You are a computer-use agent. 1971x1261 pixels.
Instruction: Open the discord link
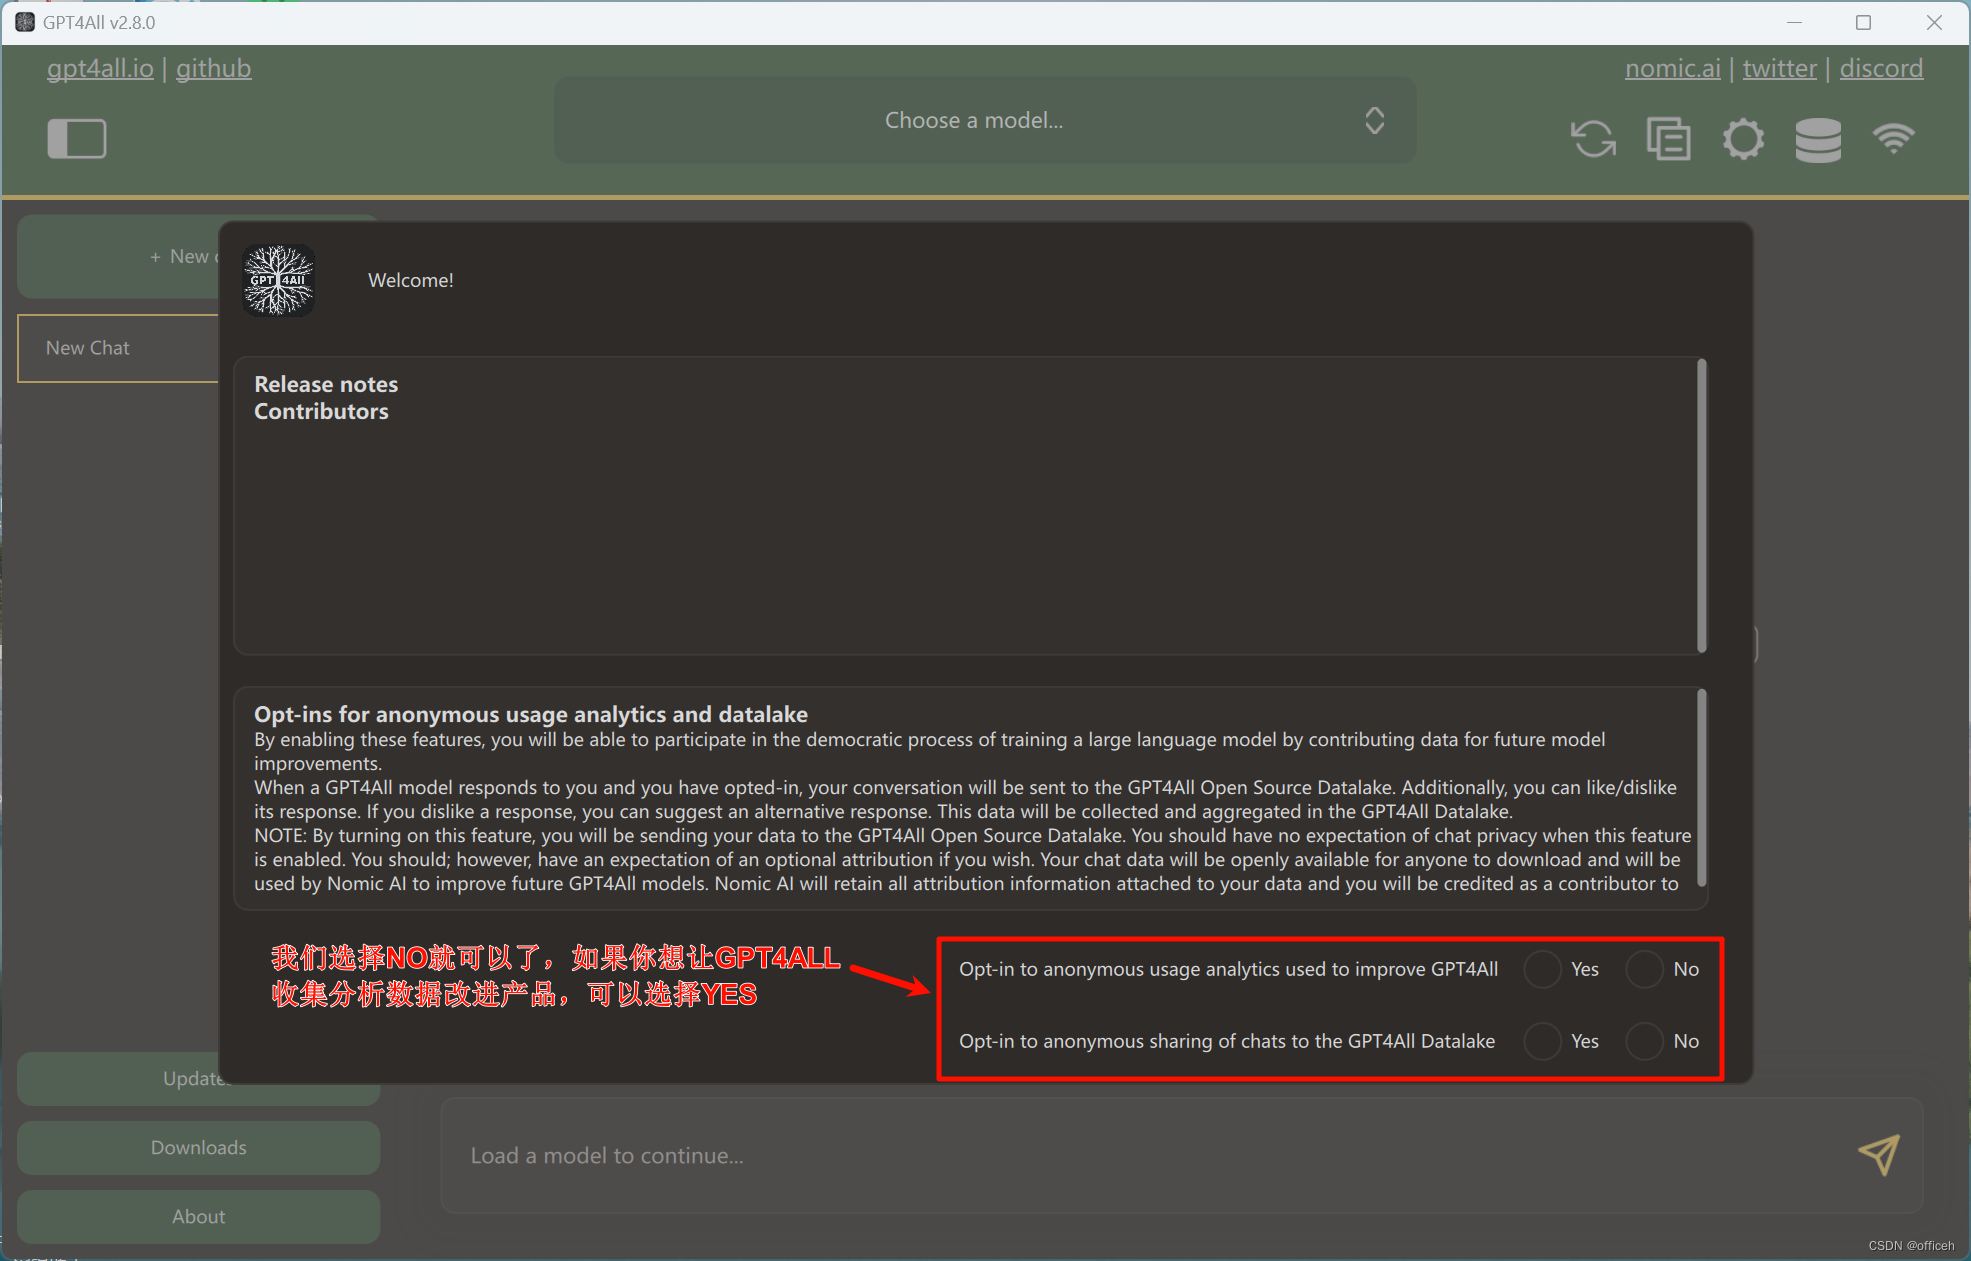tap(1880, 68)
